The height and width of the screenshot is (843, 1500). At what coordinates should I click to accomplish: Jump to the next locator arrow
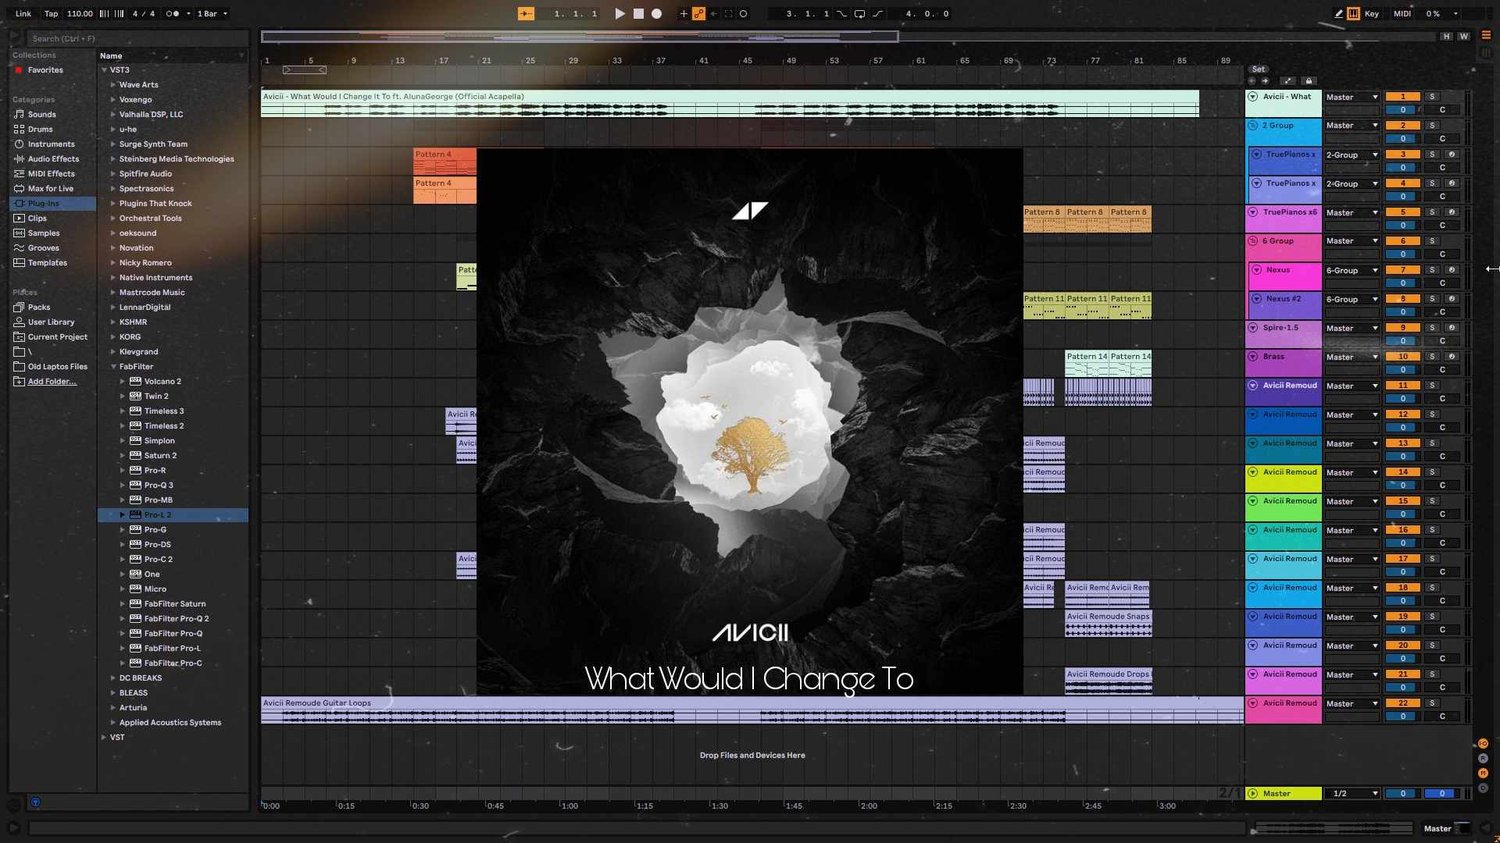coord(1265,81)
